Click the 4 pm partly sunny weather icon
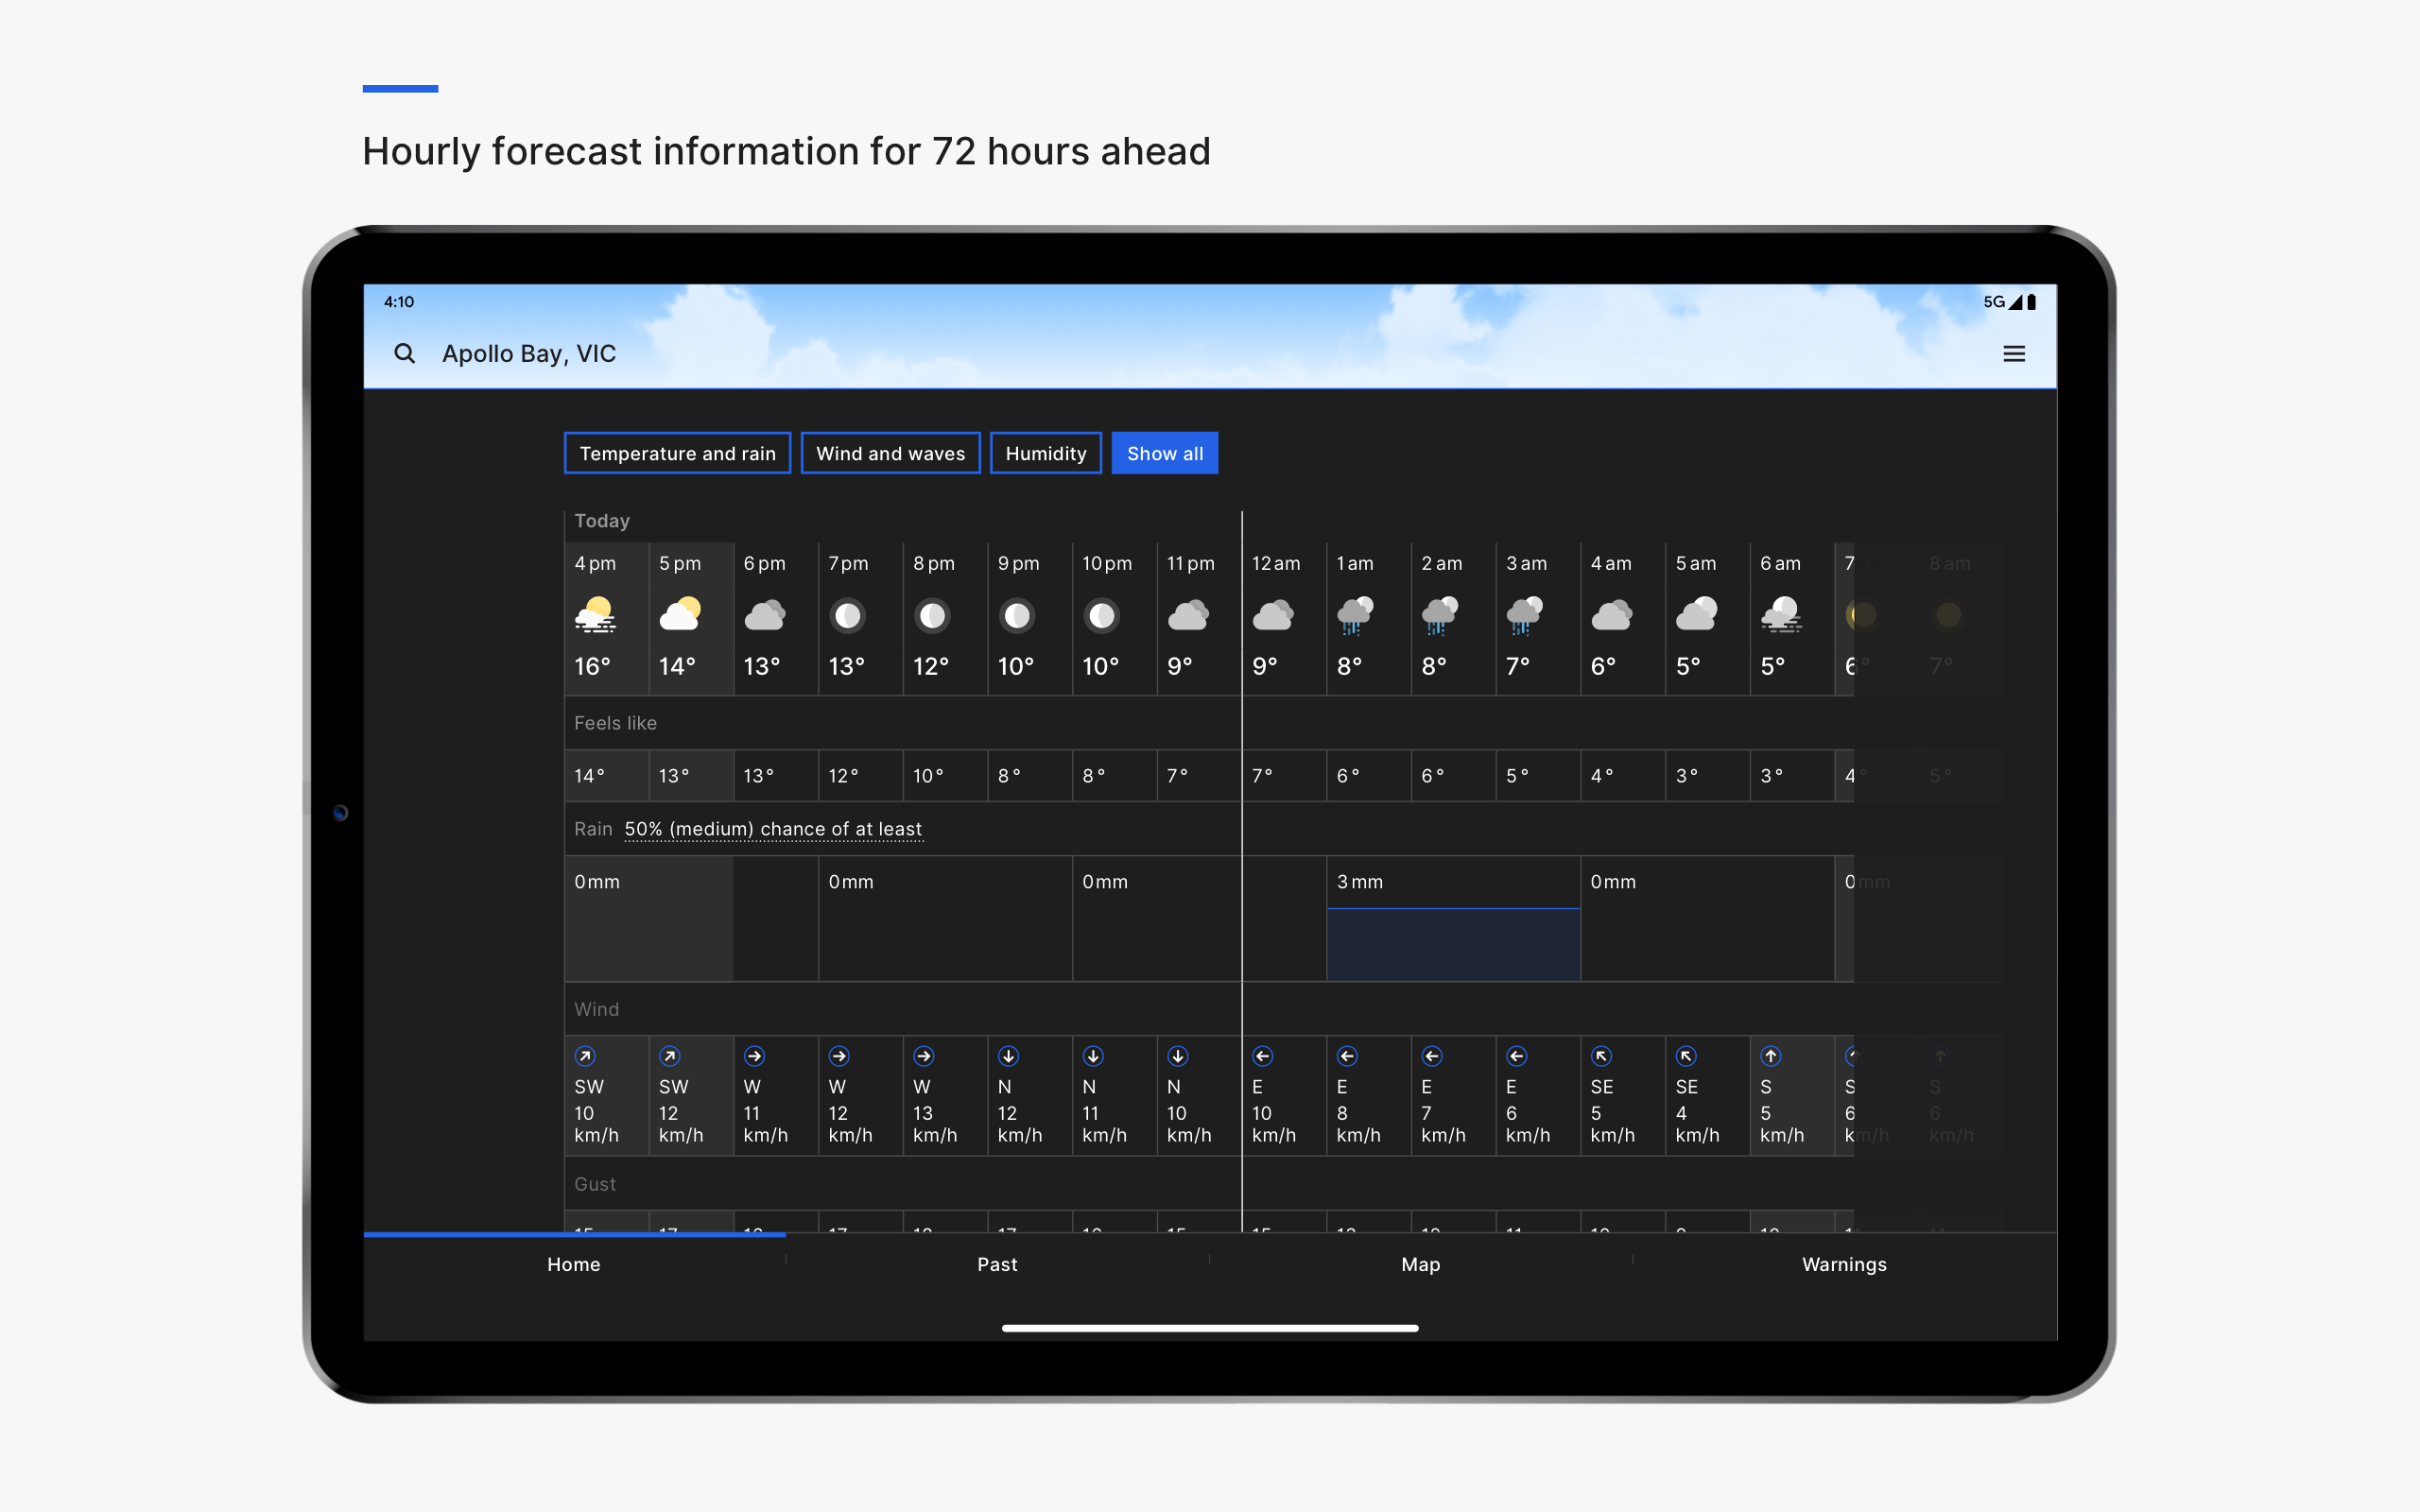 coord(595,615)
